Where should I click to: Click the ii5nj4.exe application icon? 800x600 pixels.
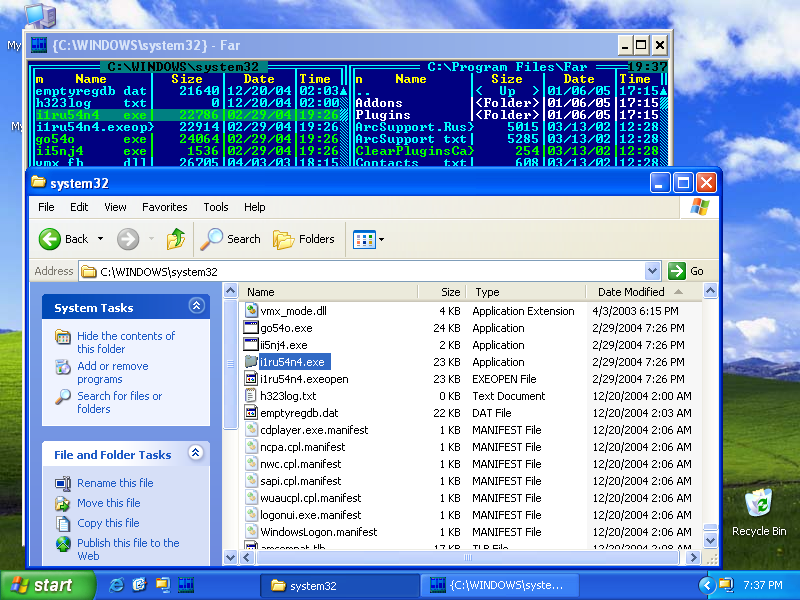251,344
